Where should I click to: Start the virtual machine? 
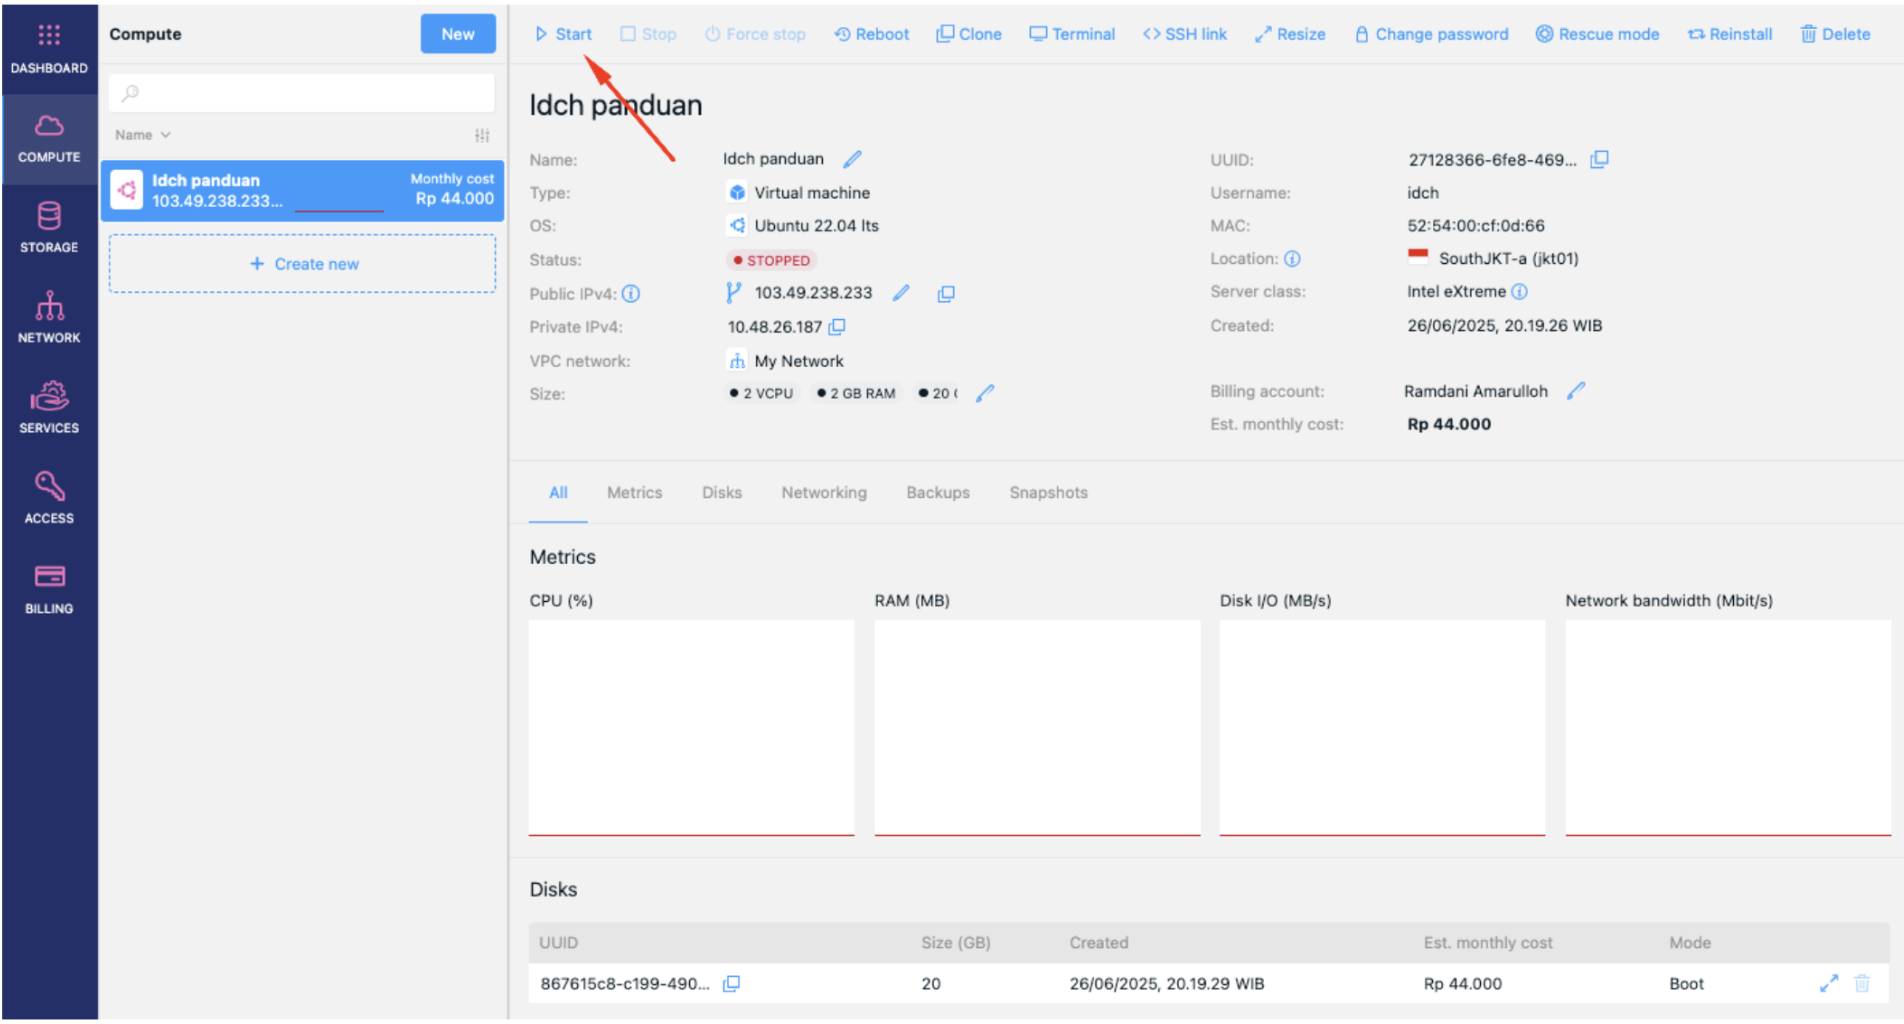coord(564,34)
